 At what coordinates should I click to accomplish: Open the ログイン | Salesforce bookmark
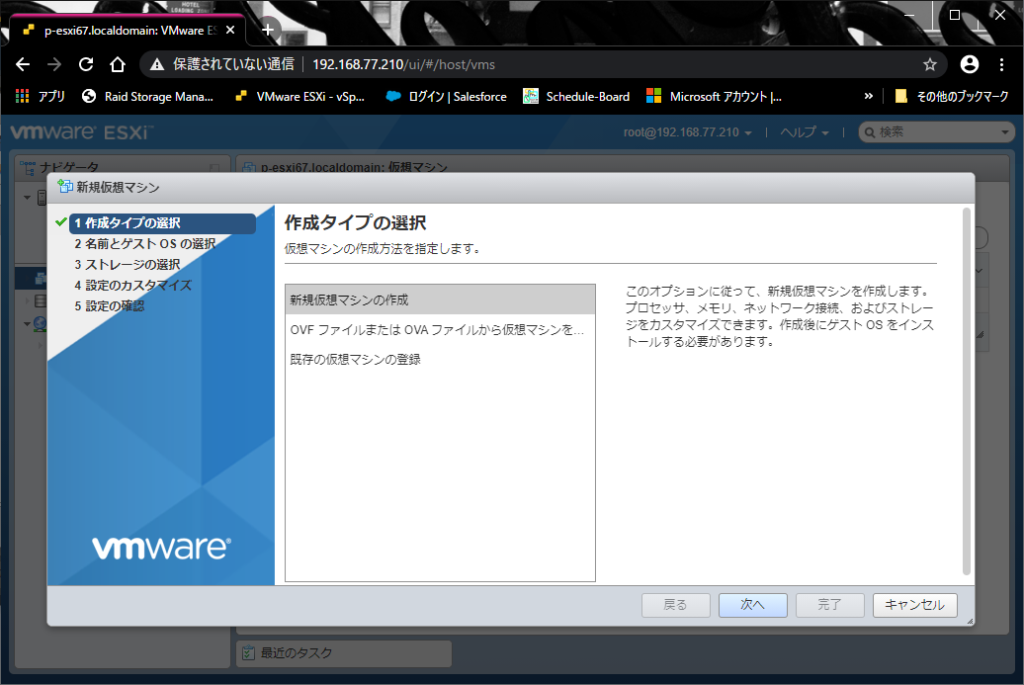point(447,97)
